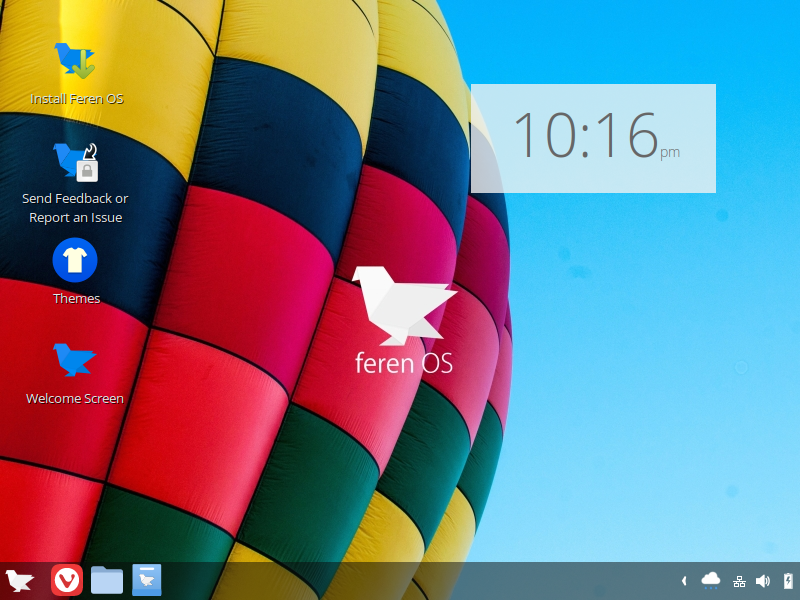The image size is (800, 600).
Task: Open the Install Feren OS desktop icon
Action: pyautogui.click(x=75, y=61)
